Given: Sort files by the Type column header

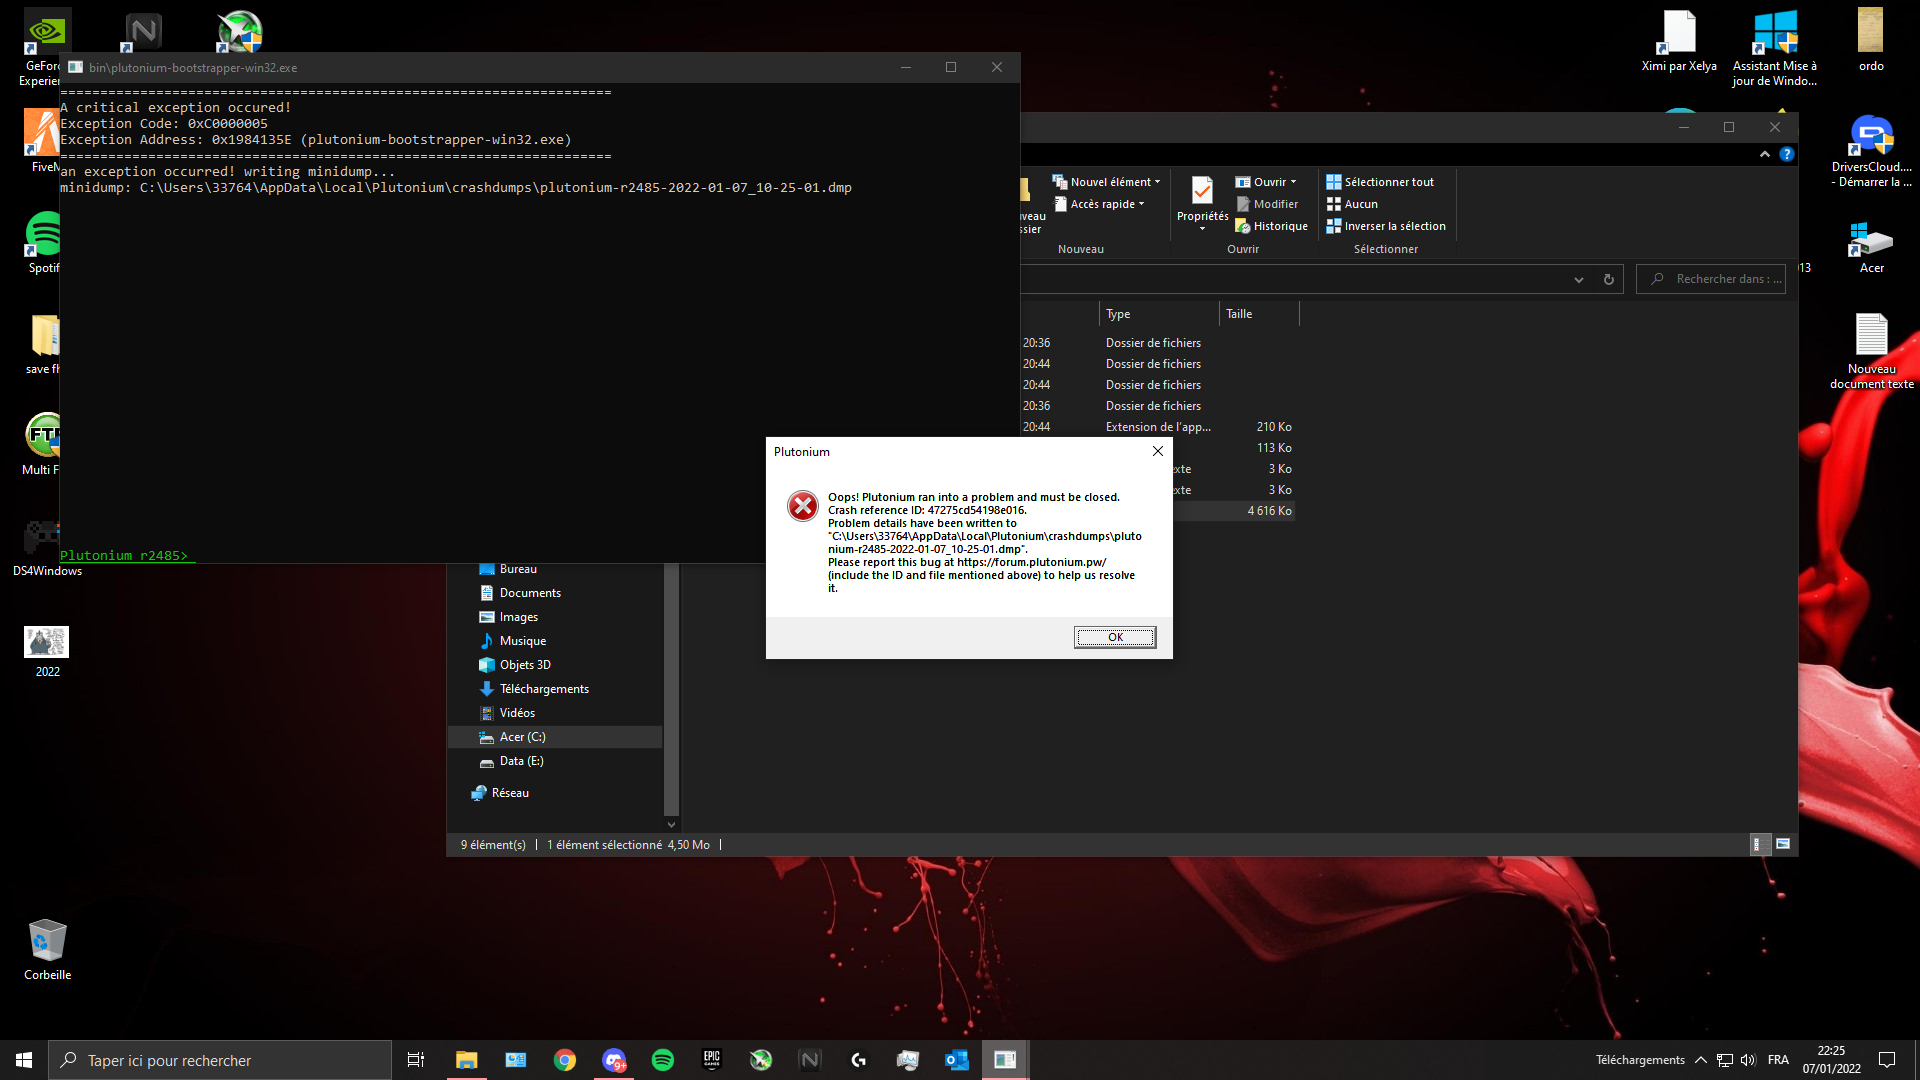Looking at the screenshot, I should click(x=1159, y=314).
